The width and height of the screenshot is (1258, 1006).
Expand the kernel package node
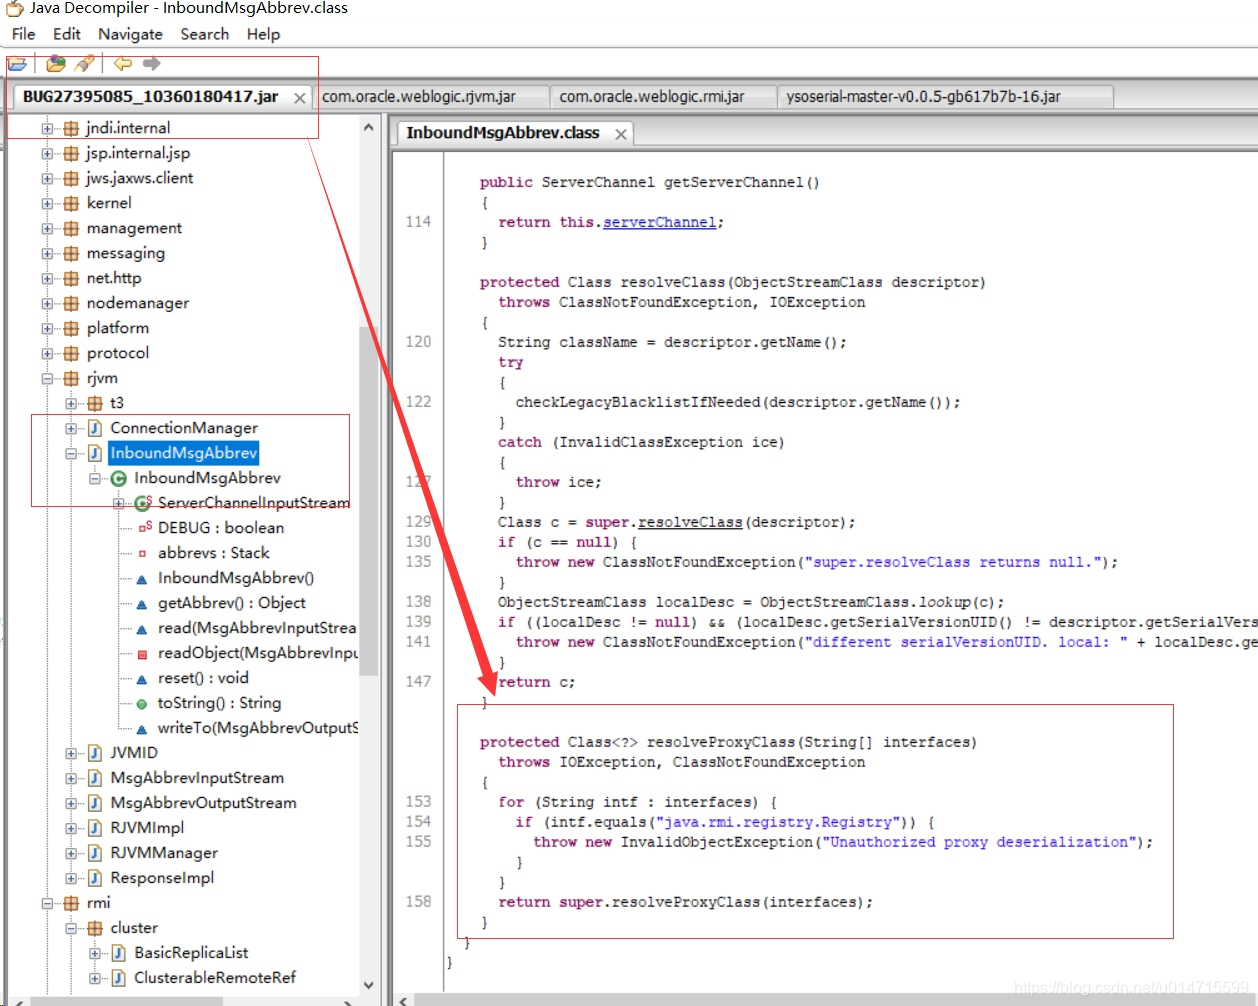pyautogui.click(x=47, y=203)
